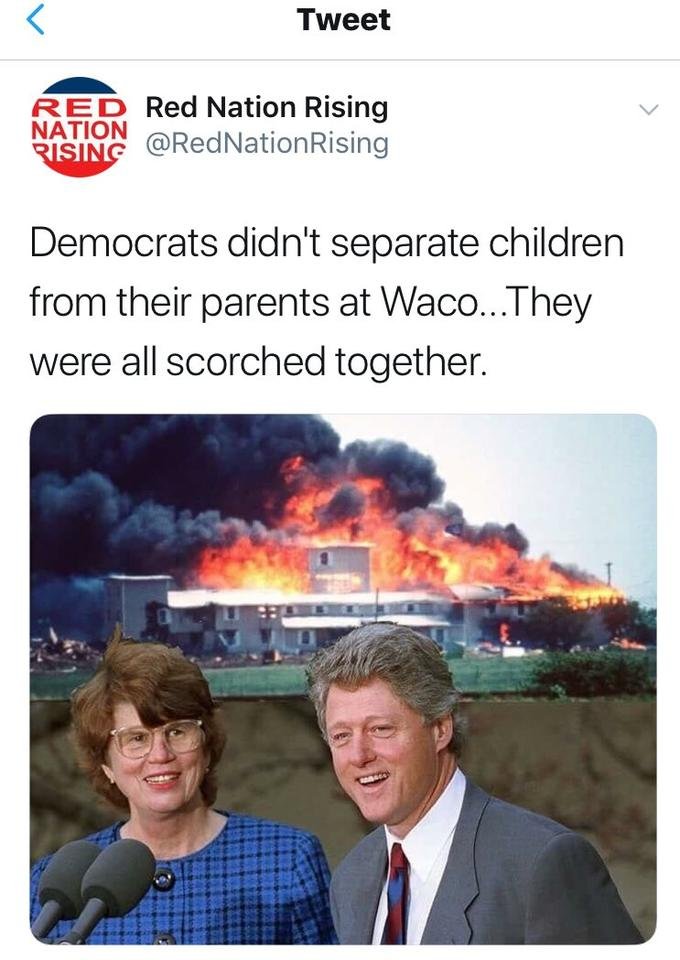Tap the Tweet header title
This screenshot has width=680, height=960.
pyautogui.click(x=343, y=20)
